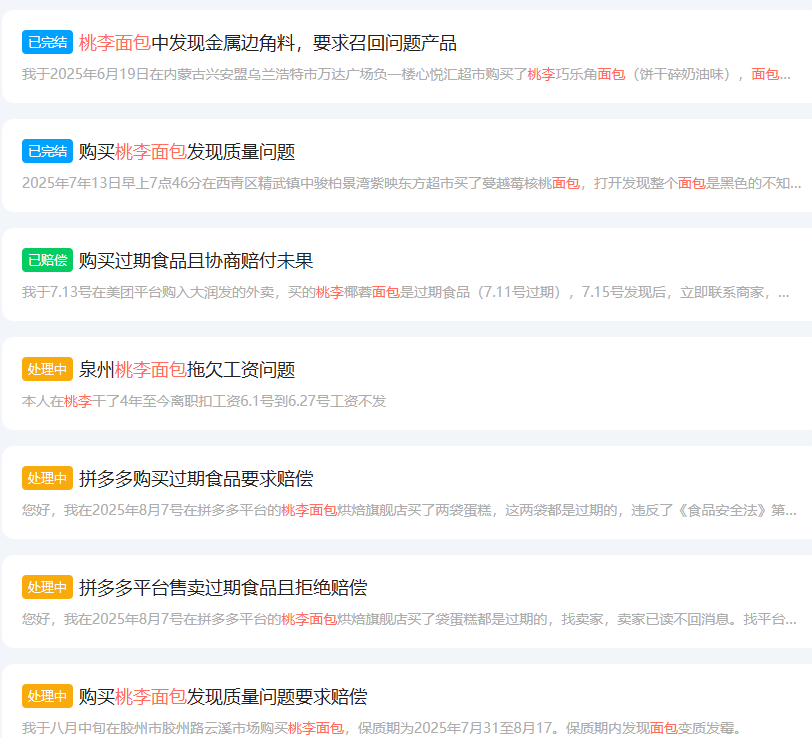
Task: Select description '本人在桃李干了4年至今离职扣工资'
Action: (x=204, y=401)
